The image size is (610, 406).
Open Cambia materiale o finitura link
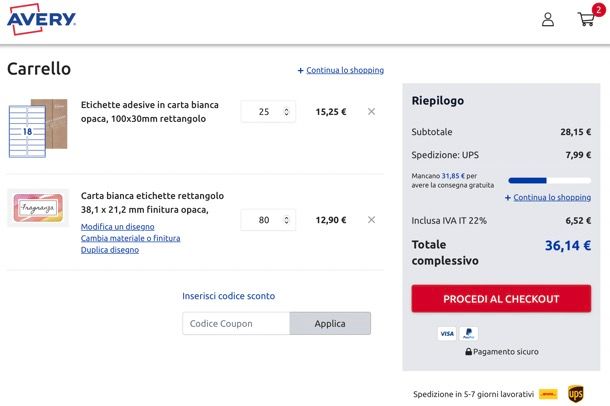130,238
